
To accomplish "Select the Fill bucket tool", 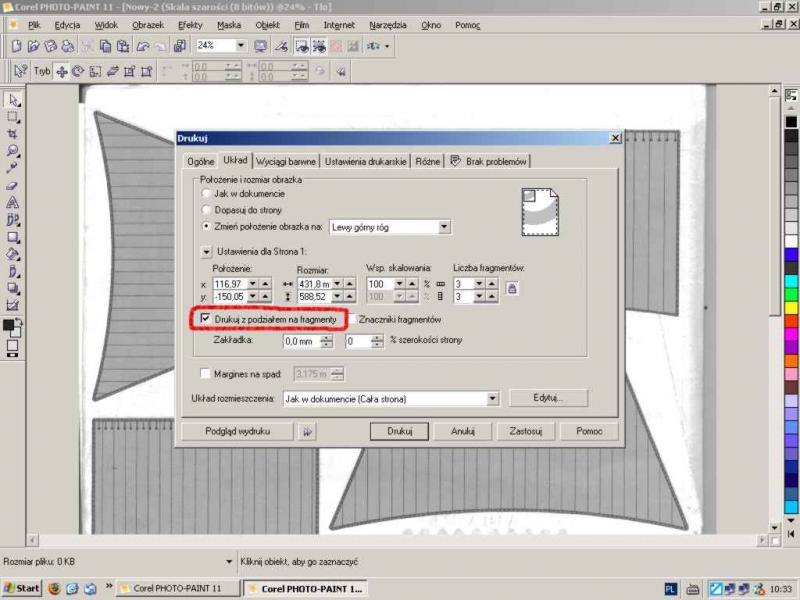I will coord(13,255).
